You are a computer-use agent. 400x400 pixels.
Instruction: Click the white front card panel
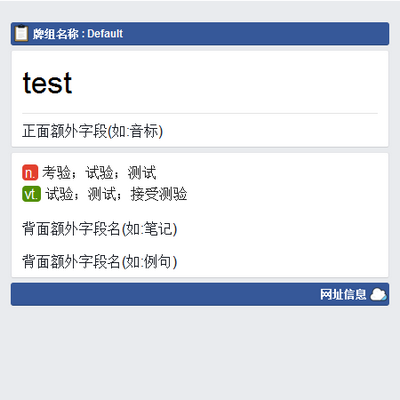coord(200,99)
